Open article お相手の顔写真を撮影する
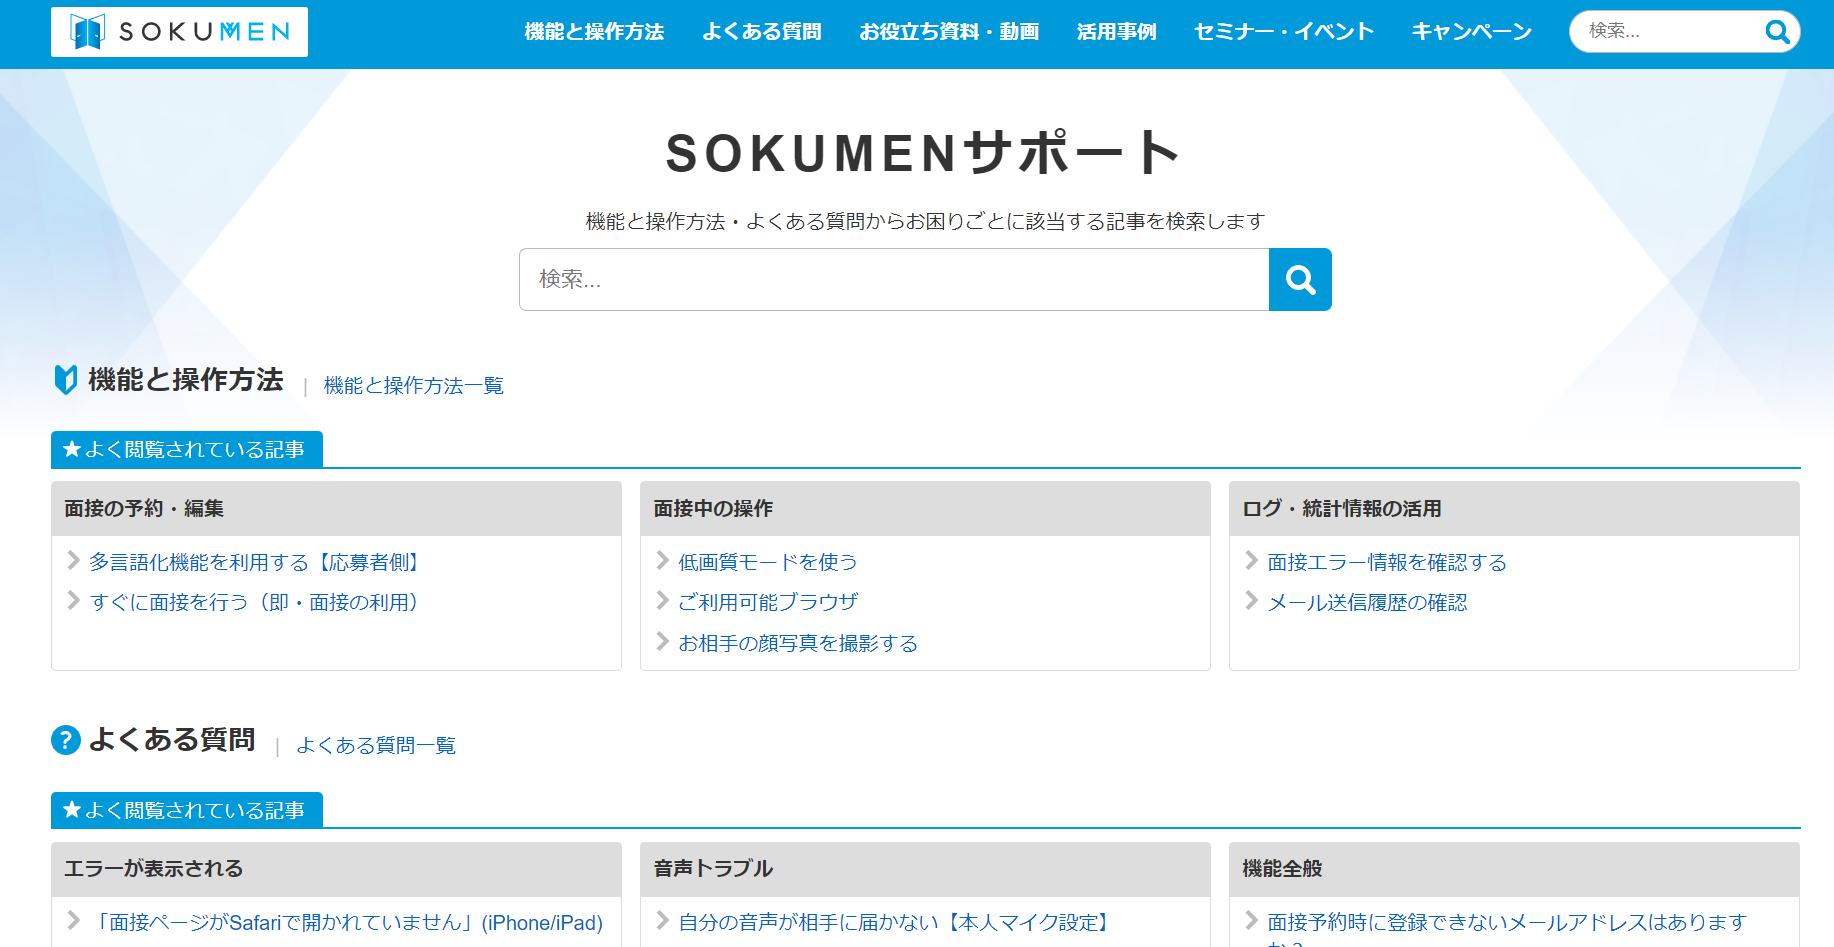 (798, 644)
